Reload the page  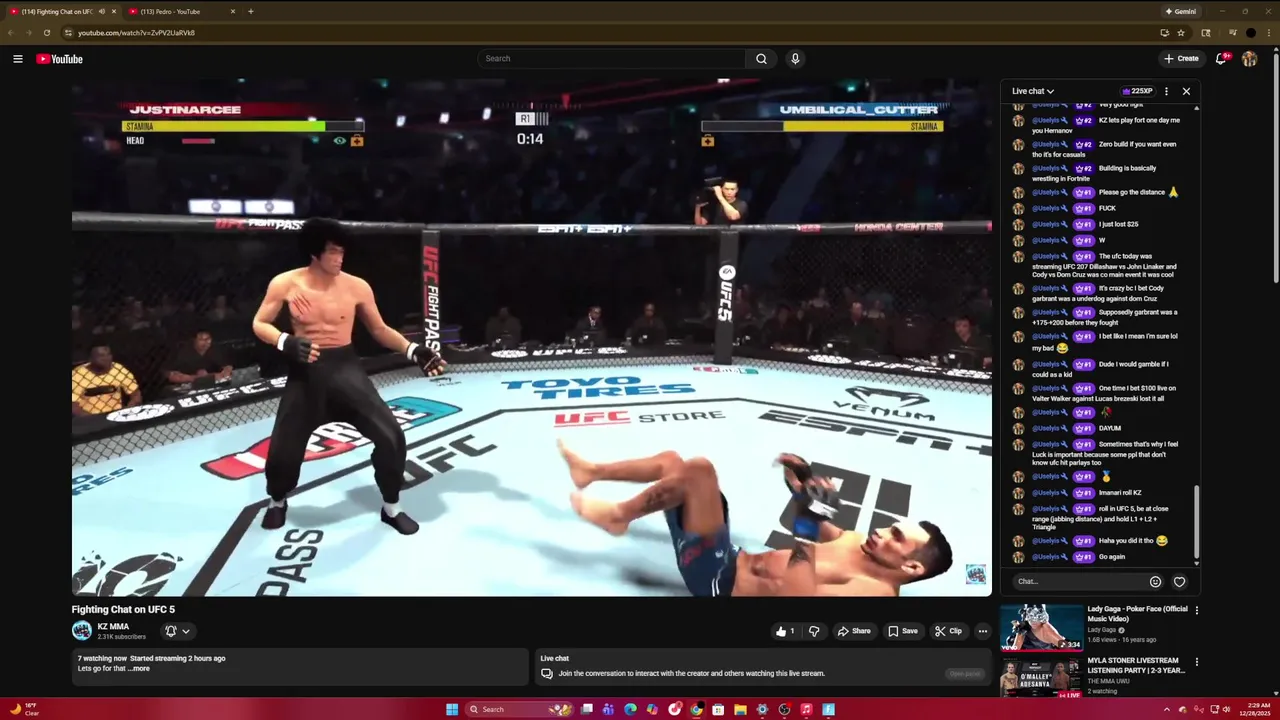tap(46, 33)
